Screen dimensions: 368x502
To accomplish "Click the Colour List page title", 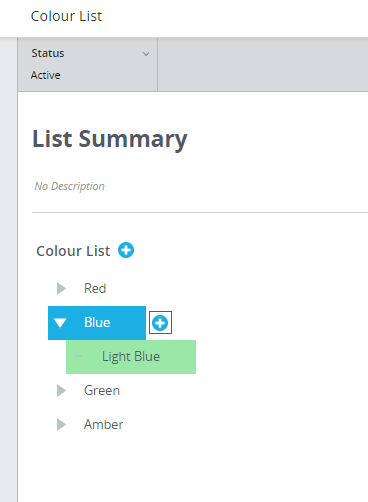I will pyautogui.click(x=66, y=16).
